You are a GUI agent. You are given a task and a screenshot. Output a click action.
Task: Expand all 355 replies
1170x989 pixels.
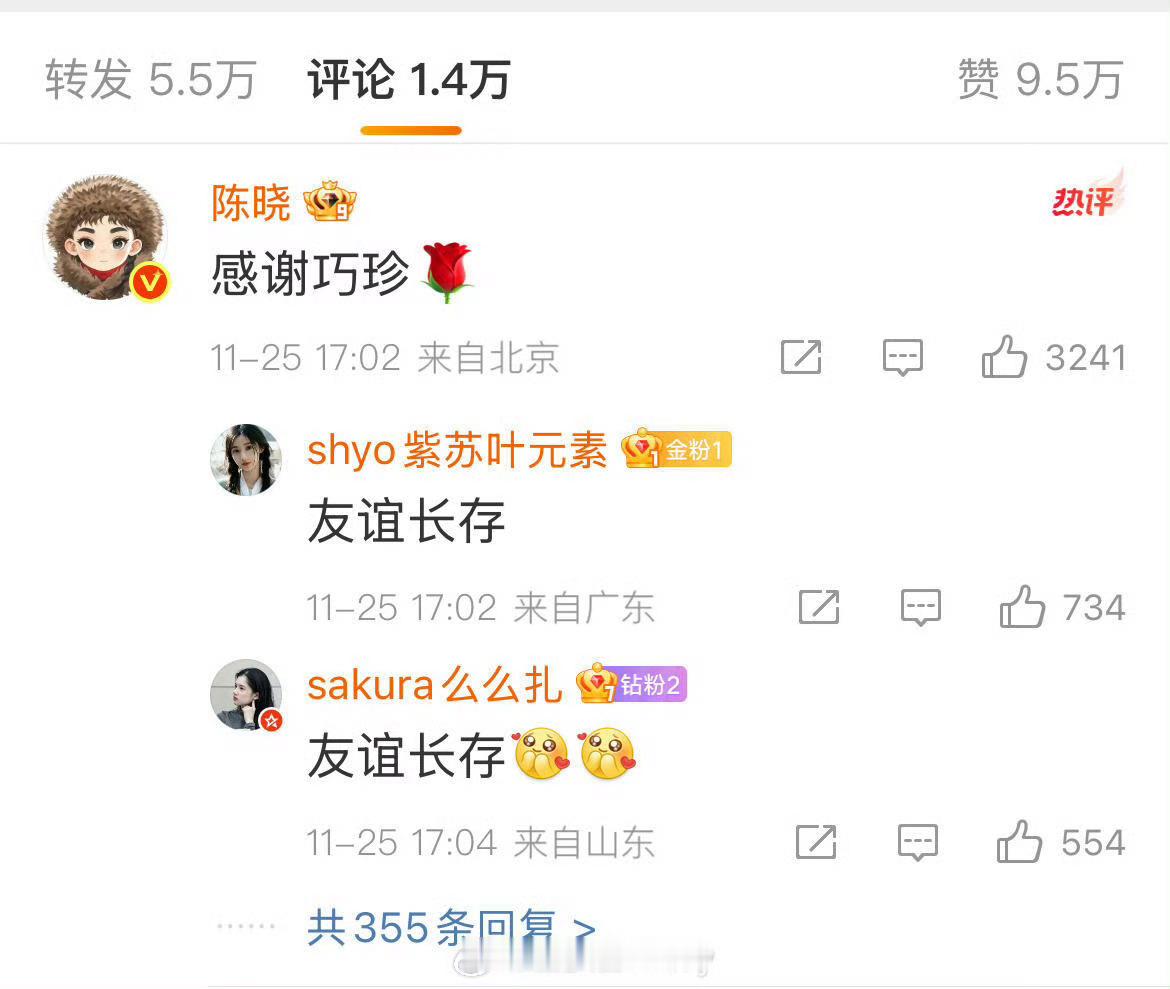point(451,928)
